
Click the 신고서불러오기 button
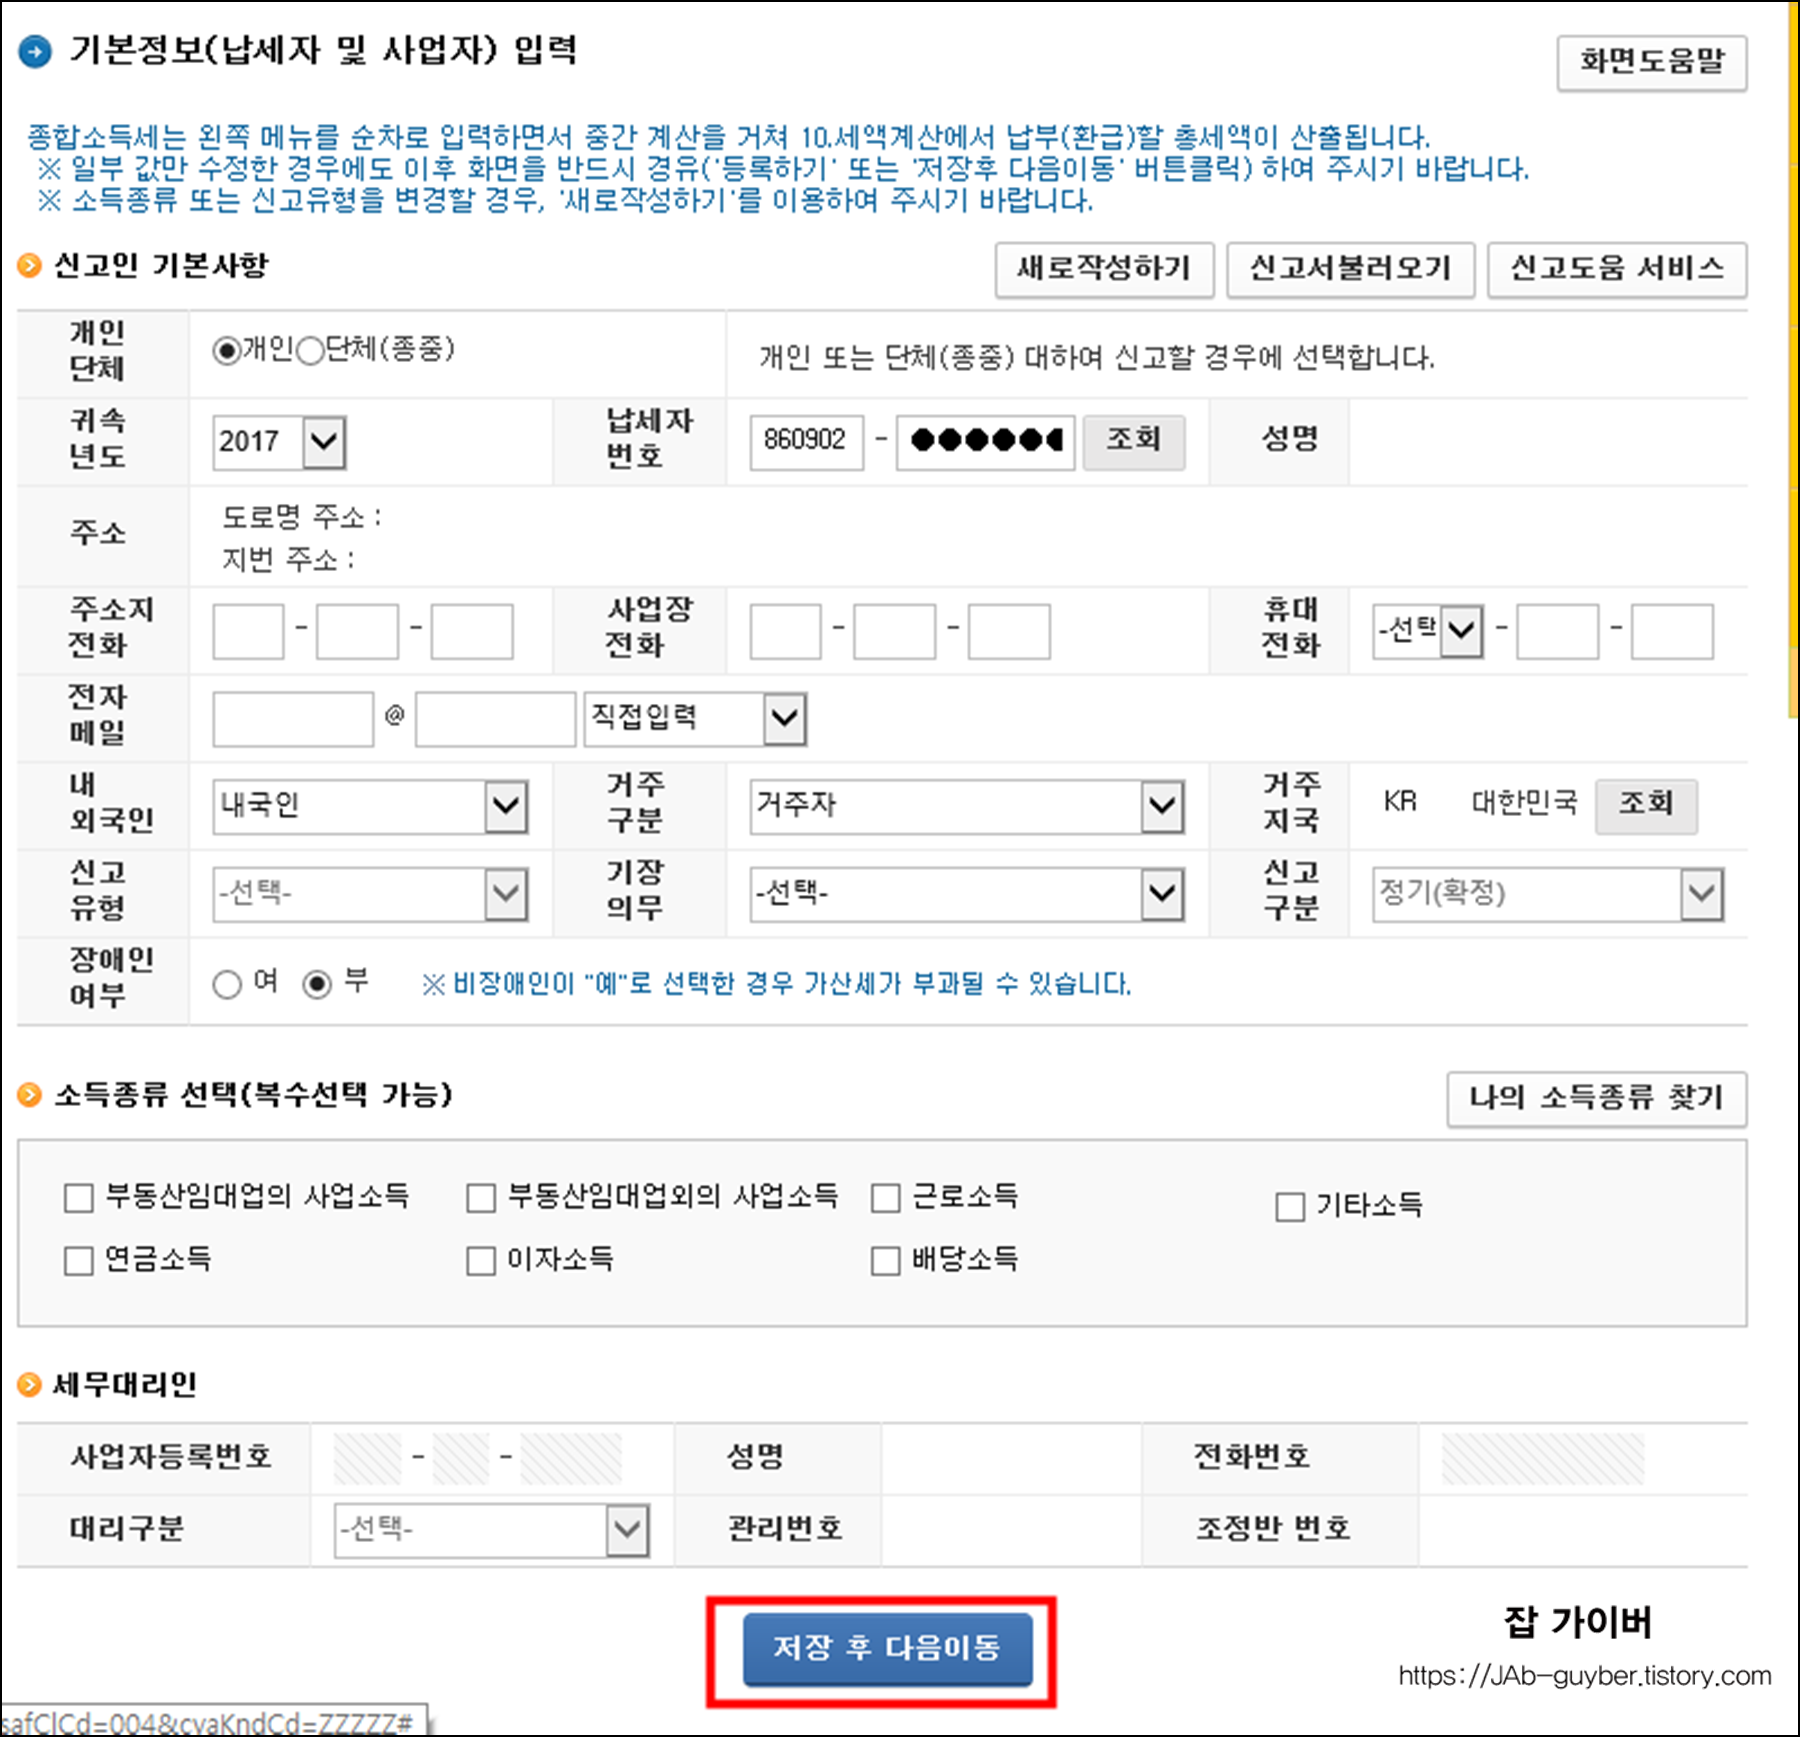pyautogui.click(x=1350, y=269)
